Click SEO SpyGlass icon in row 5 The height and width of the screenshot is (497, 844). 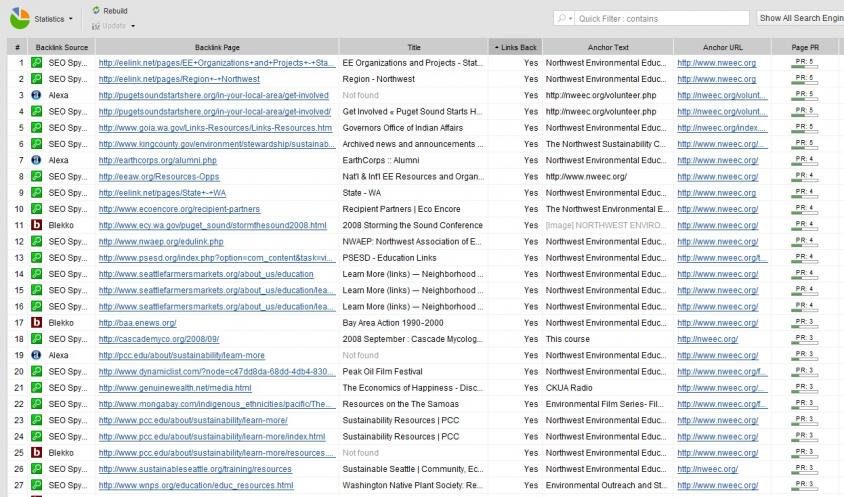[x=36, y=128]
